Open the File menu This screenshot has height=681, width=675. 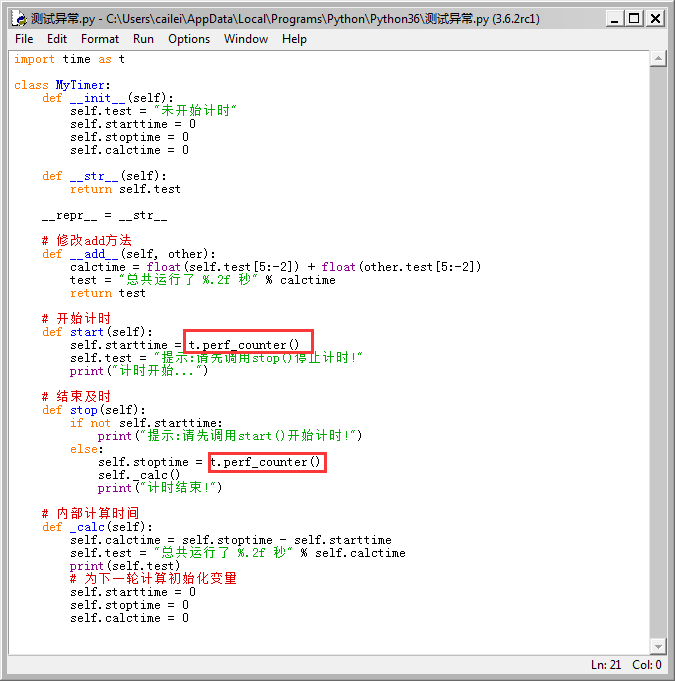(x=24, y=39)
